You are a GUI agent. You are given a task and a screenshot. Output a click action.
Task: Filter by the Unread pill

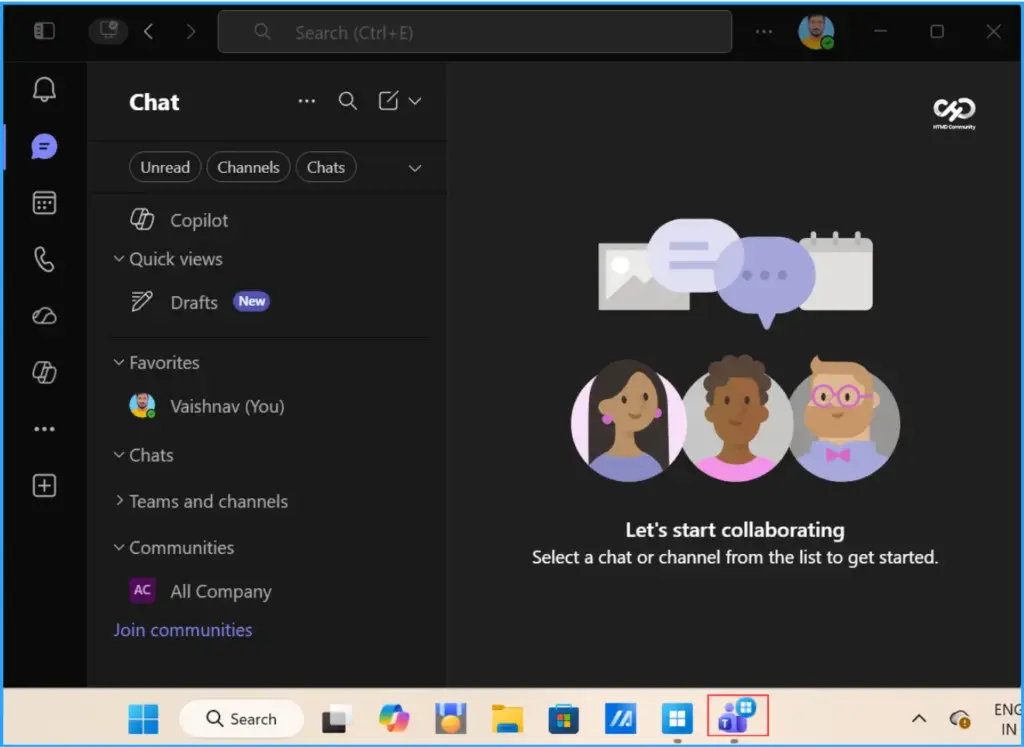point(165,168)
